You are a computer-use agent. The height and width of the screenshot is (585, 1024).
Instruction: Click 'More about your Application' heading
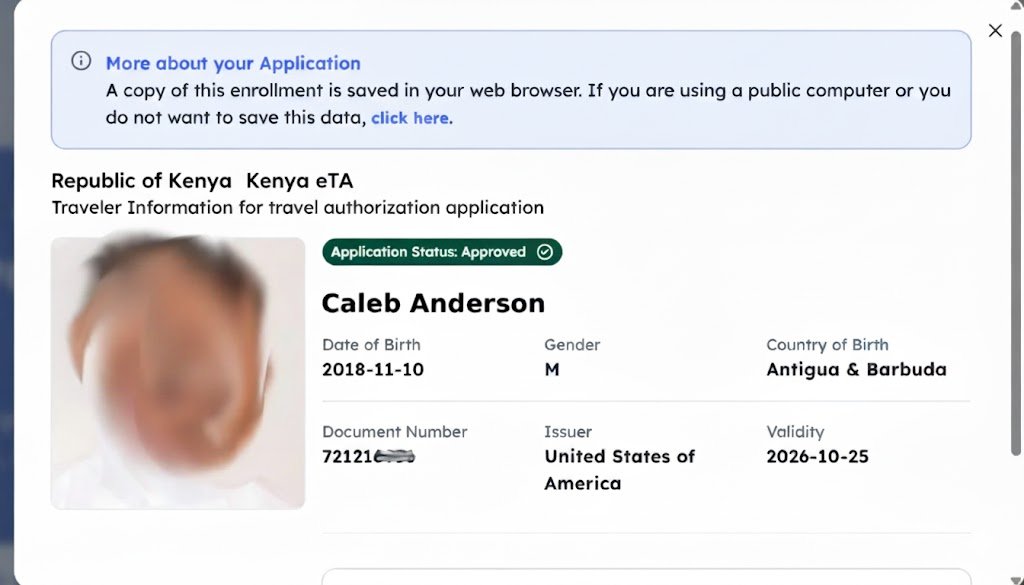[x=233, y=63]
